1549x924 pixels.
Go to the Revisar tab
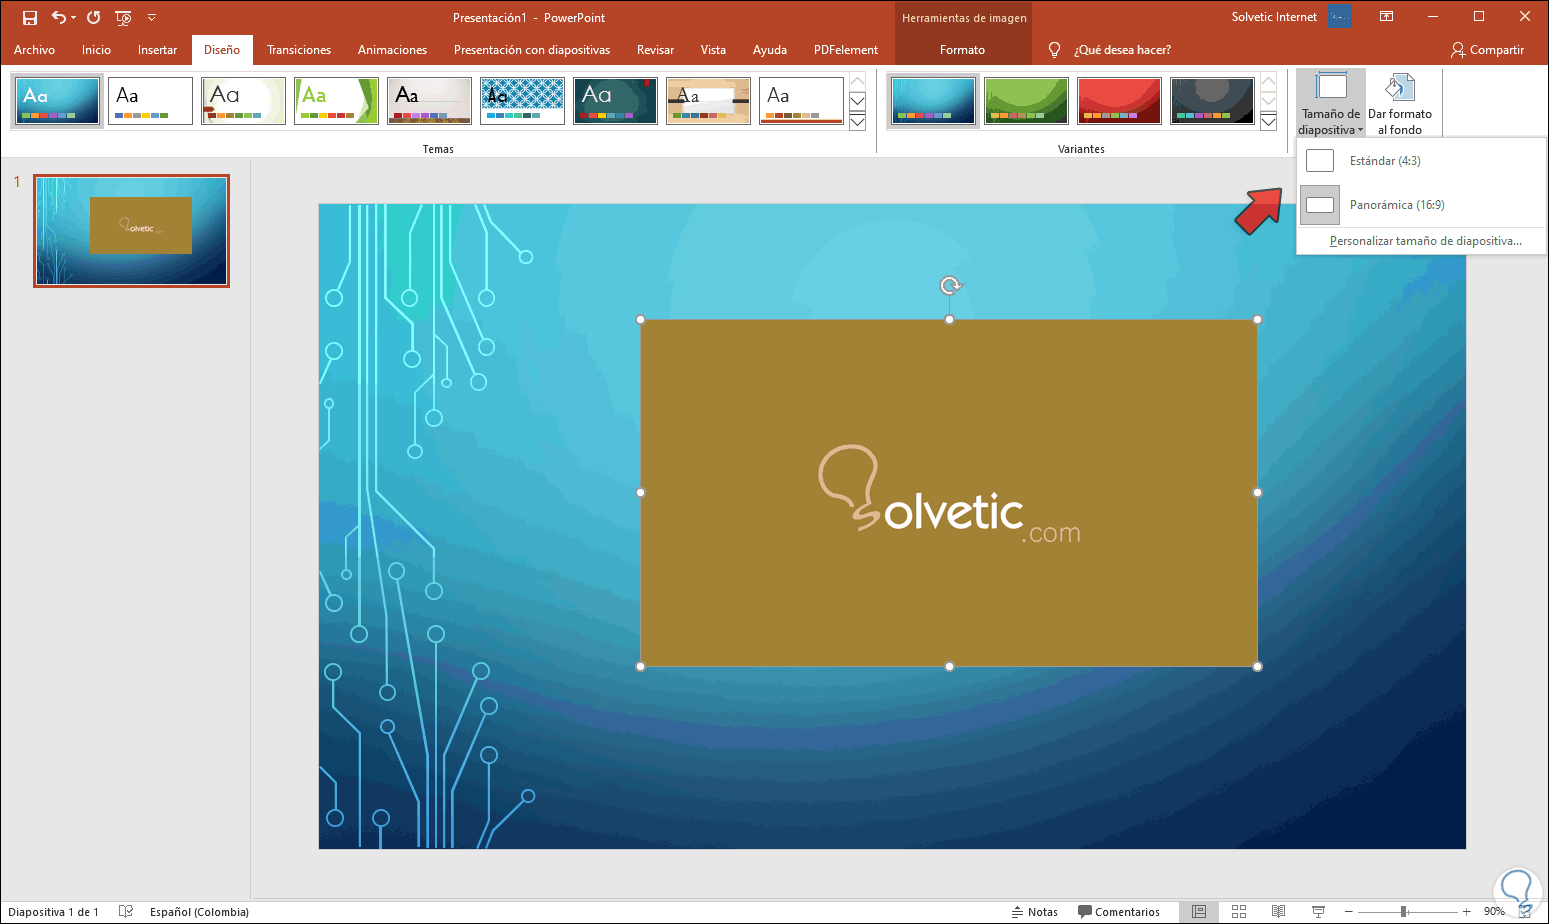tap(655, 50)
